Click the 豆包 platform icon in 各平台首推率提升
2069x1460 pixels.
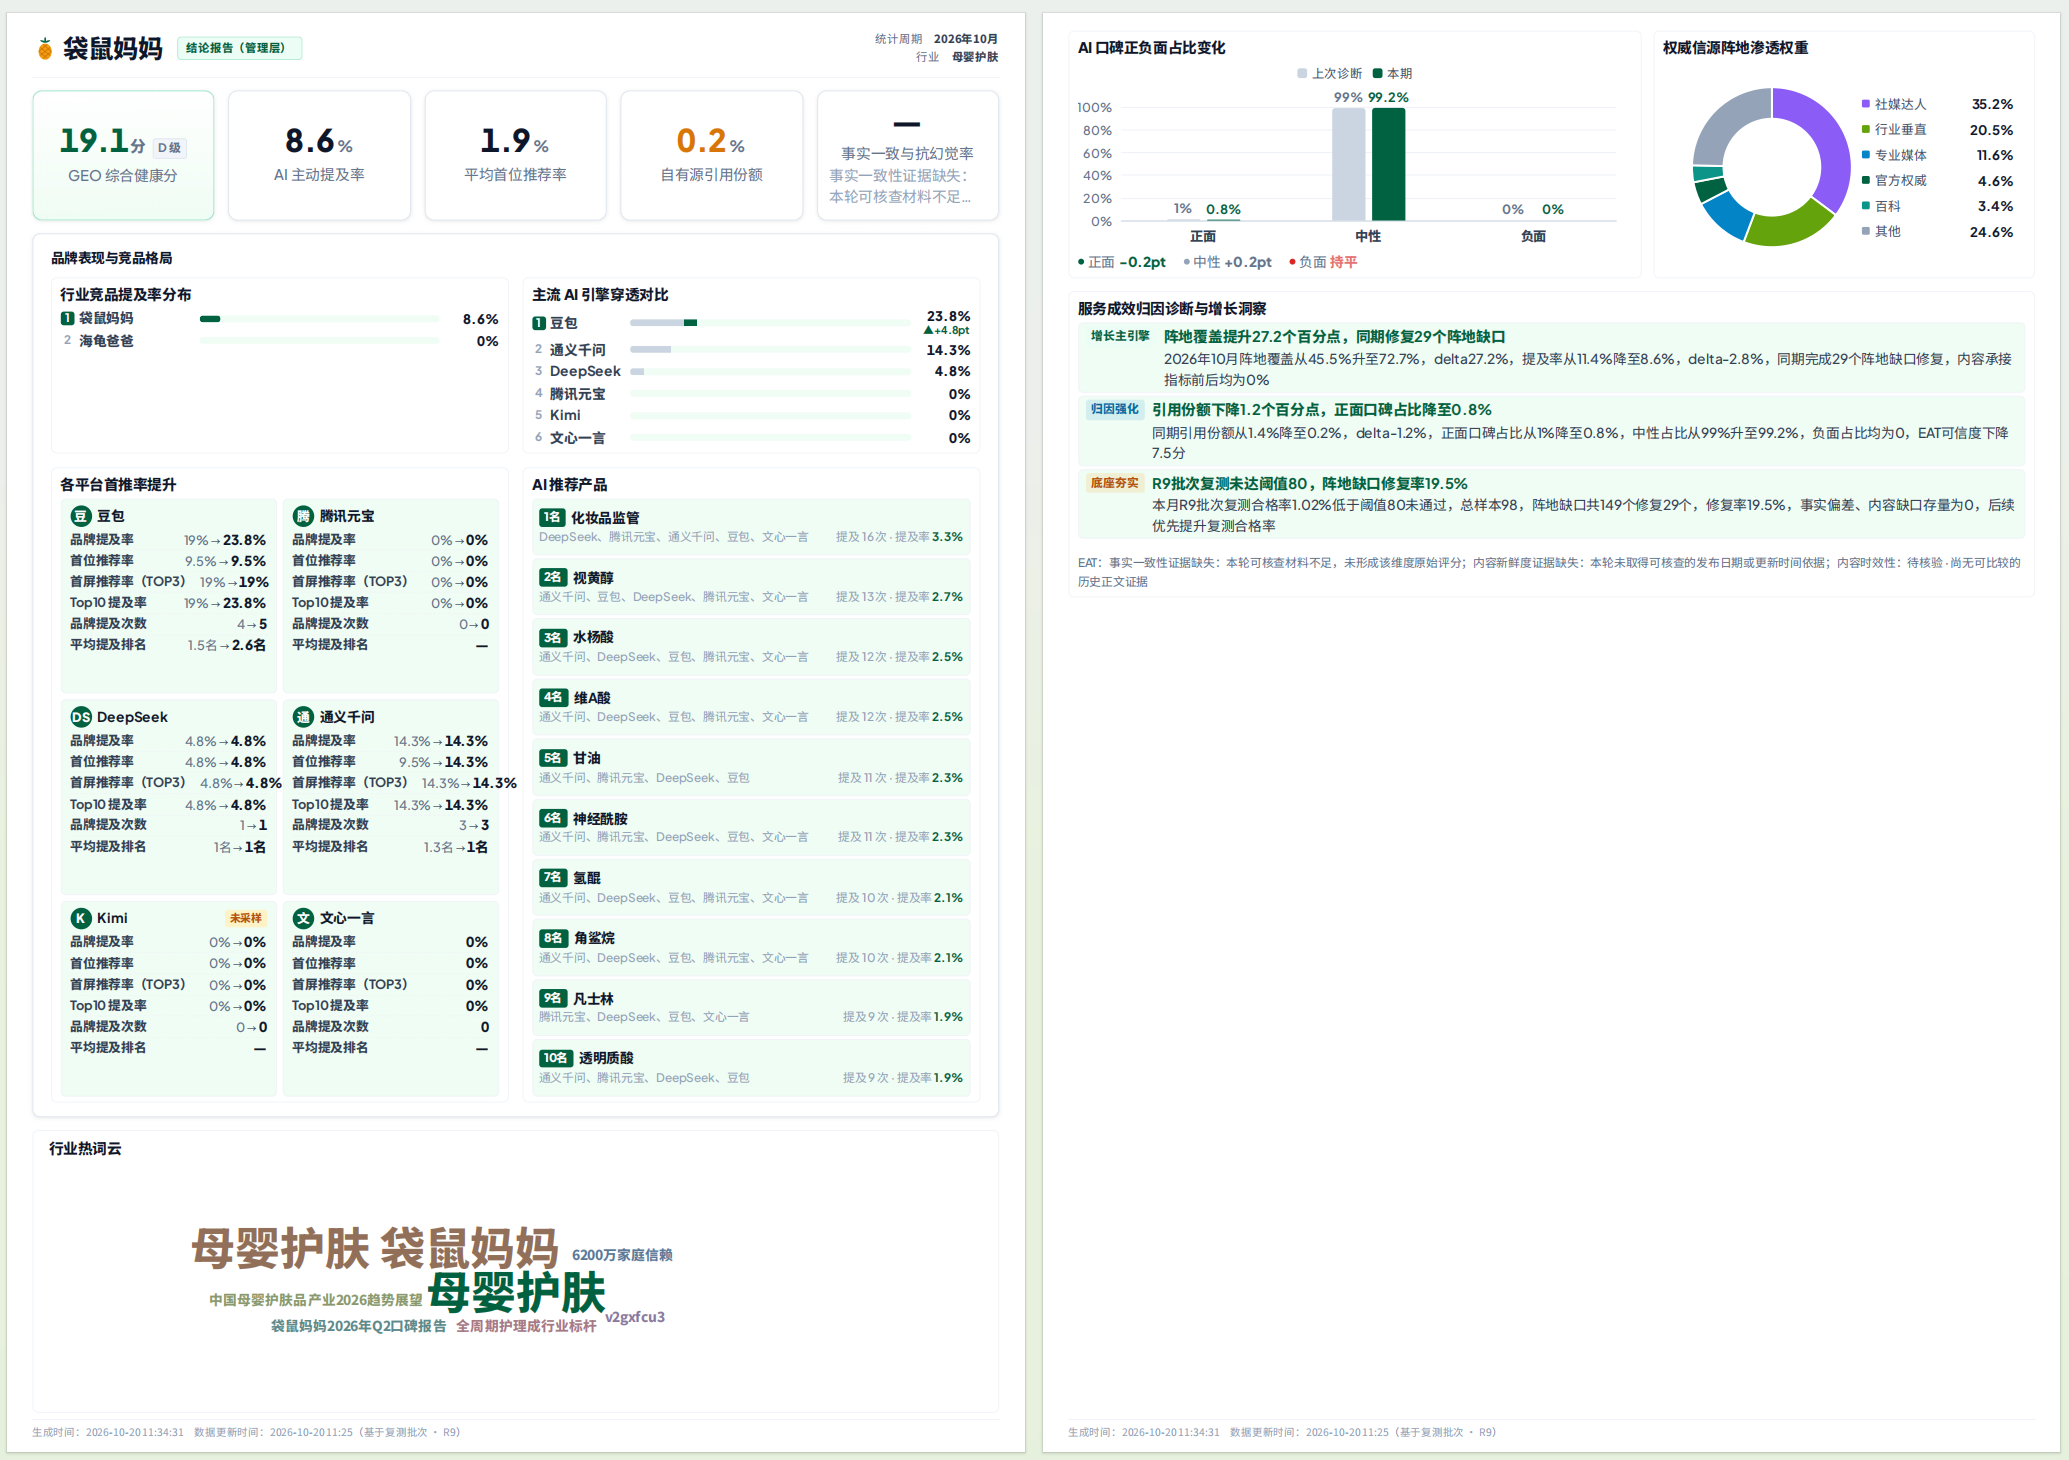(81, 516)
